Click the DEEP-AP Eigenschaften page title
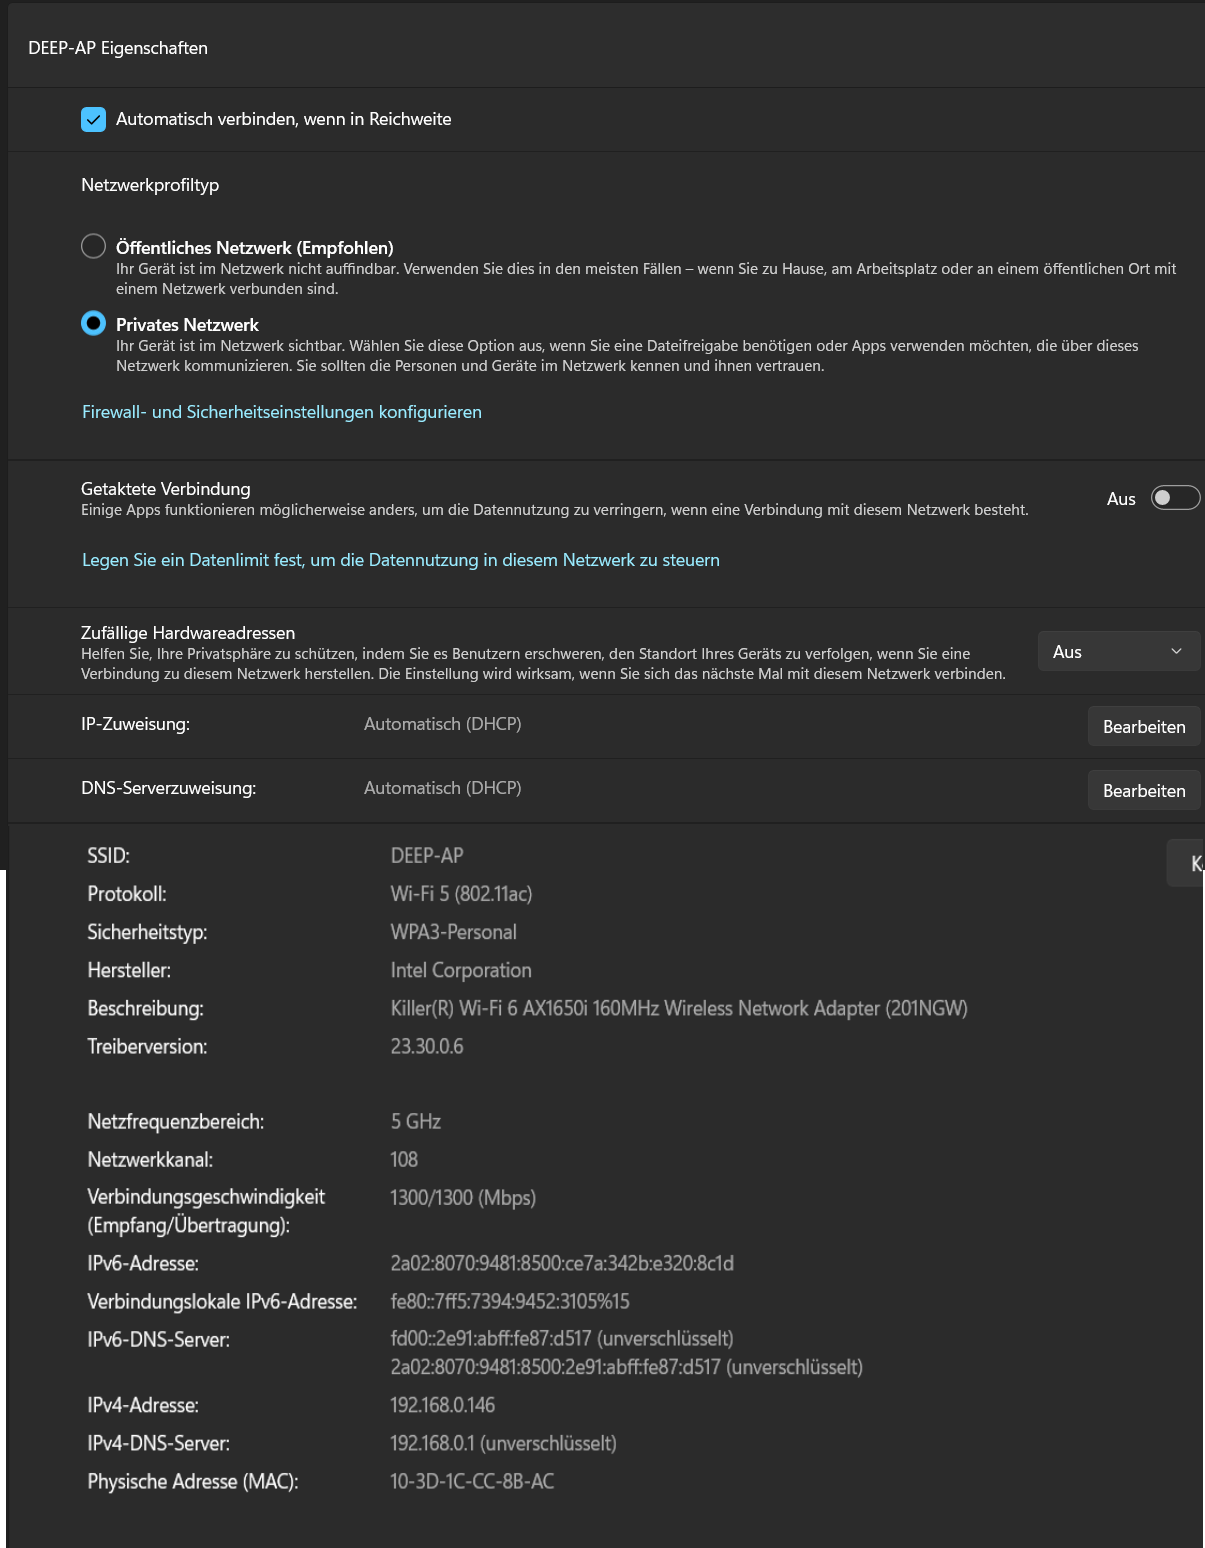Screen dimensions: 1205x1548 point(118,48)
